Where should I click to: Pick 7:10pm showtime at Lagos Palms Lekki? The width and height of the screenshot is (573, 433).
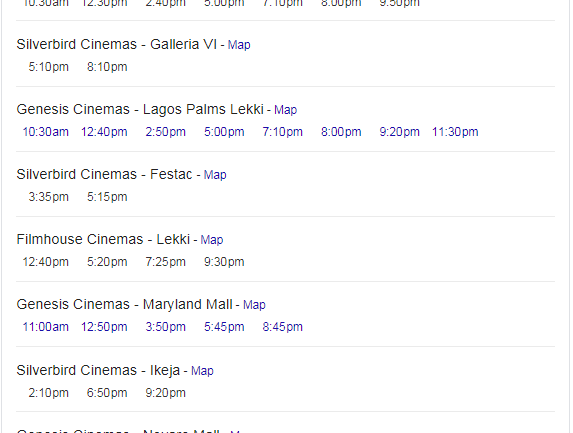pyautogui.click(x=282, y=132)
